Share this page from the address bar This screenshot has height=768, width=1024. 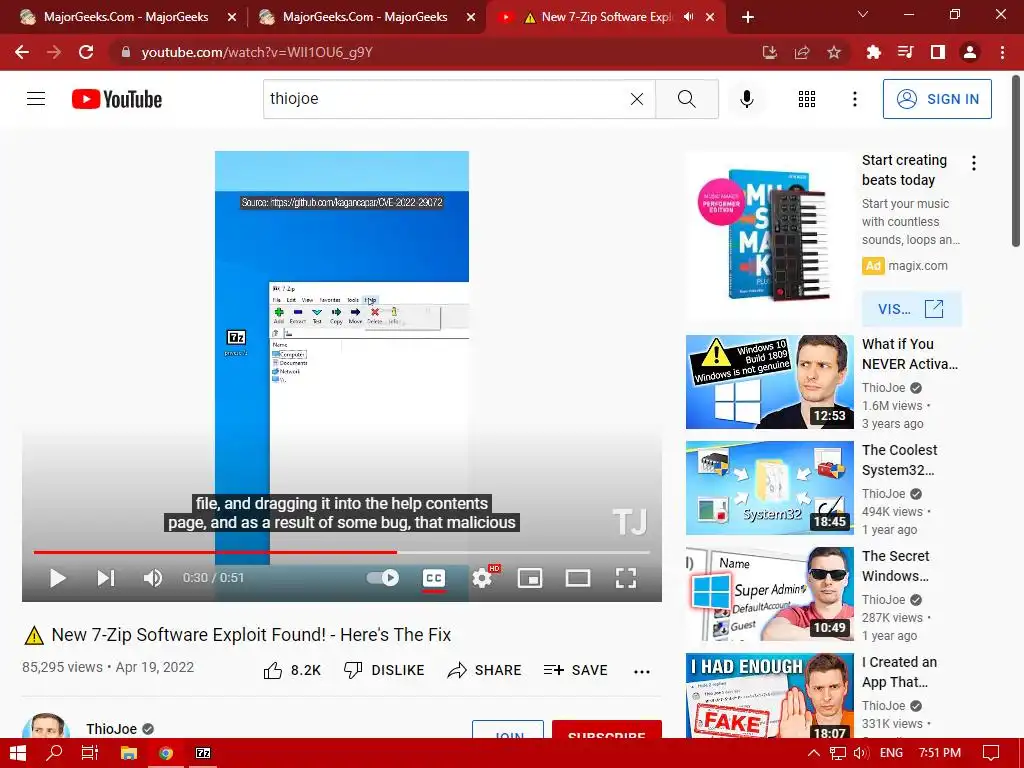click(802, 52)
